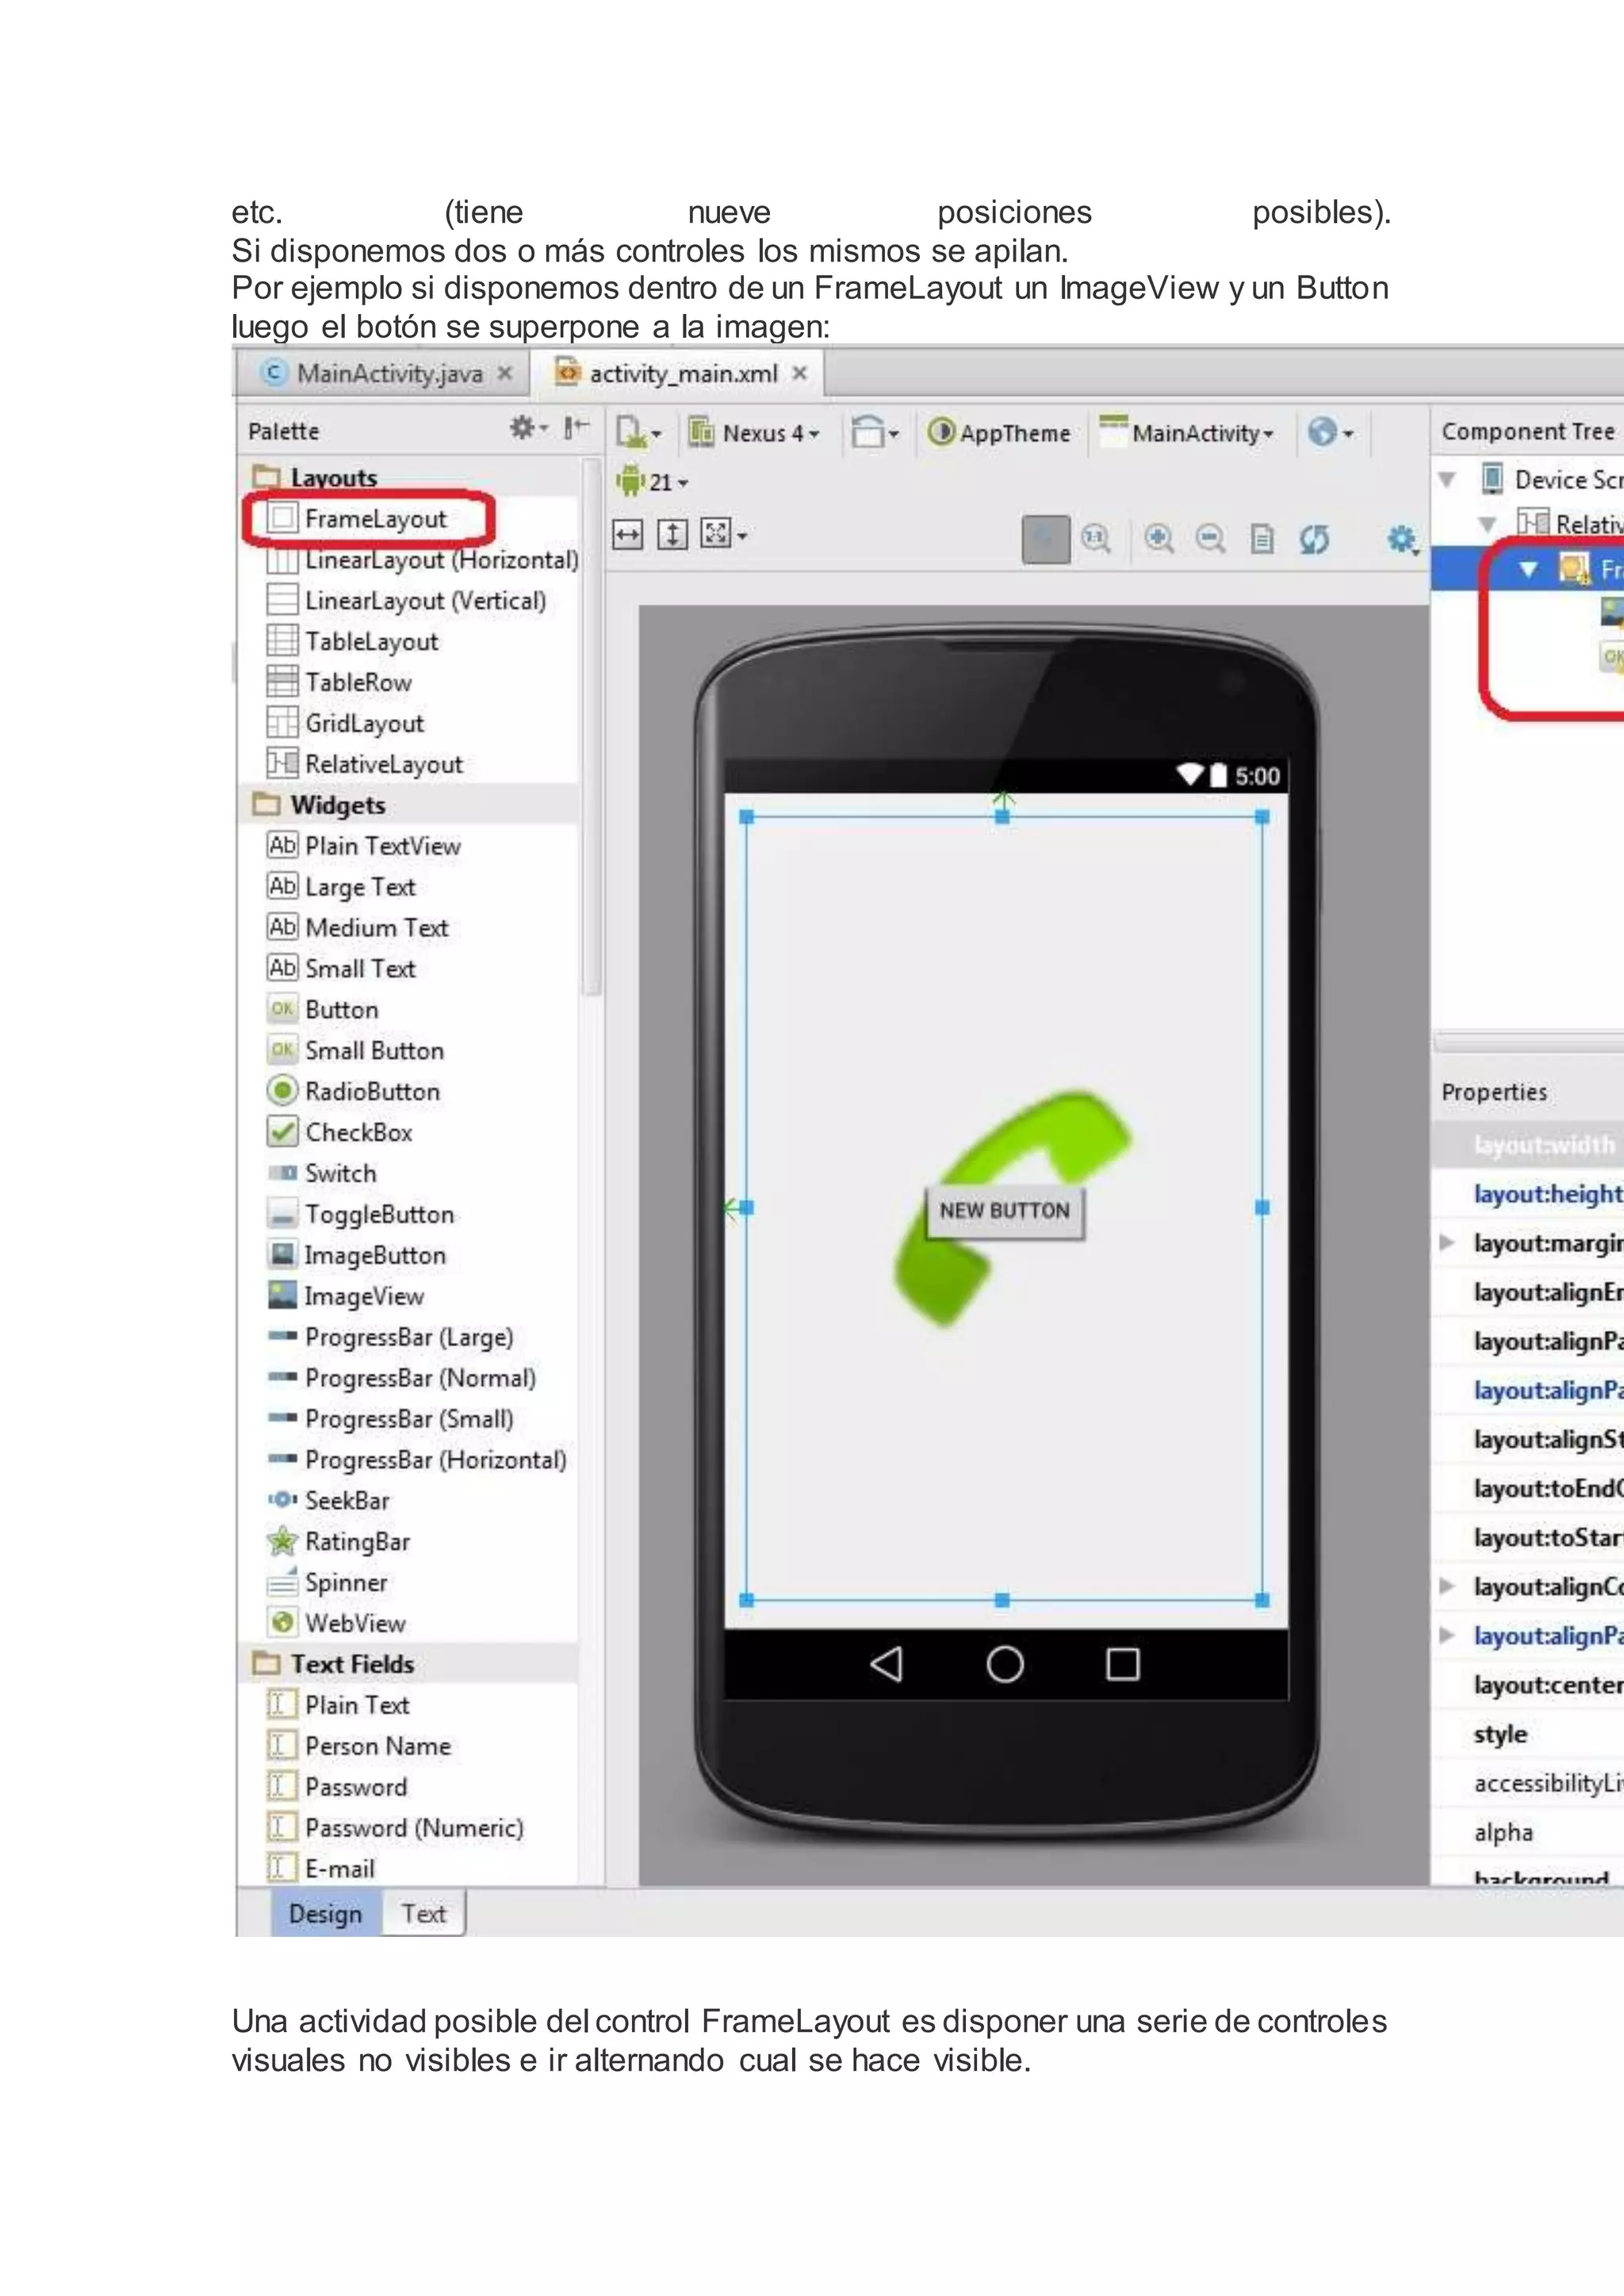The width and height of the screenshot is (1624, 2296).
Task: Switch to the MainActivity.java tab
Action: (x=389, y=373)
